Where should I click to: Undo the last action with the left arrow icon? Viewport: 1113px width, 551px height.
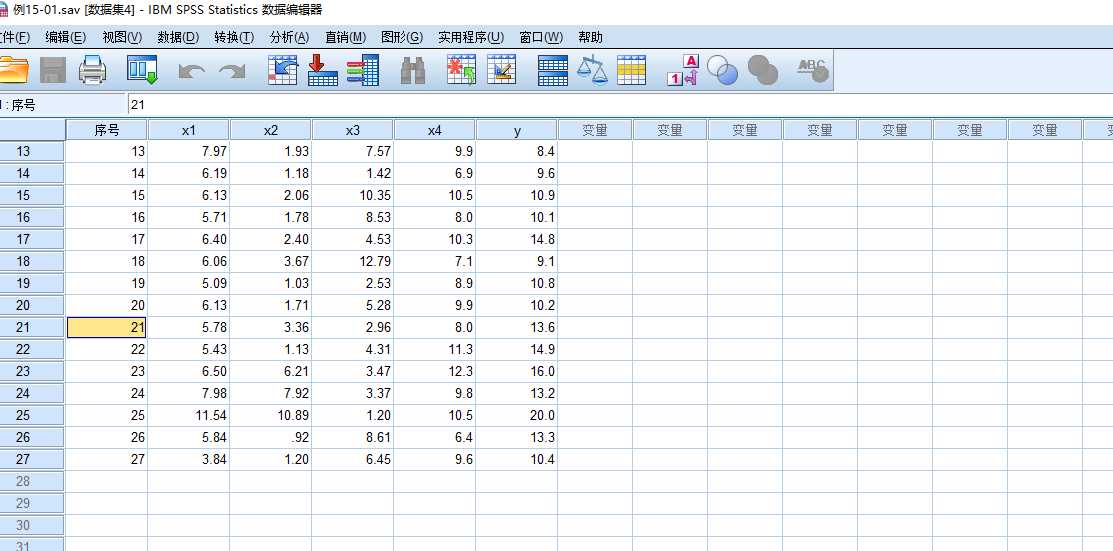click(x=192, y=71)
